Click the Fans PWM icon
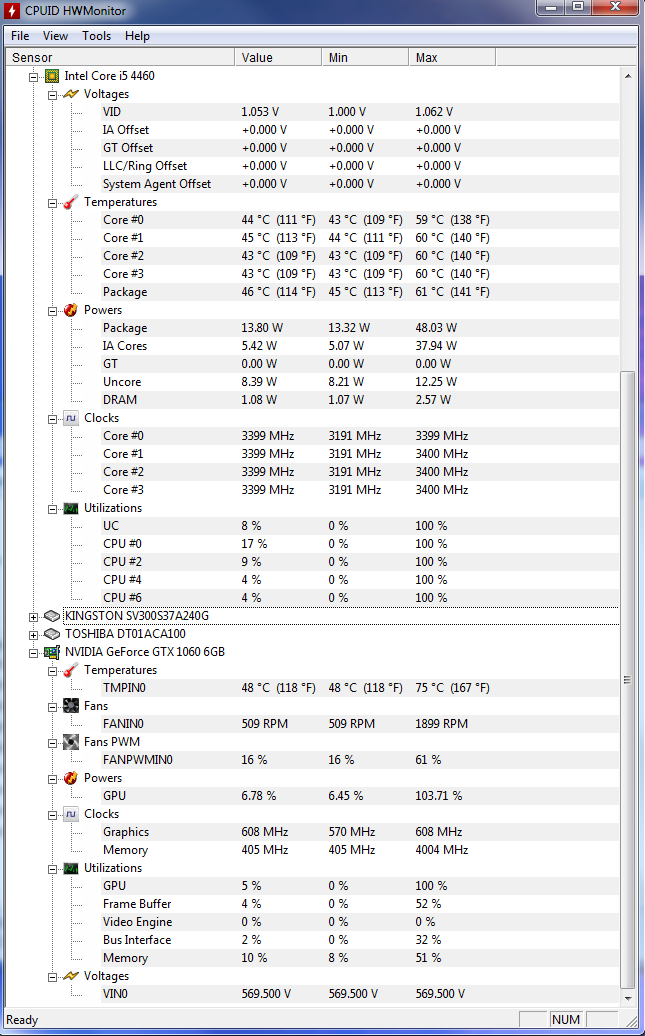Viewport: 645px width, 1036px height. pyautogui.click(x=71, y=742)
